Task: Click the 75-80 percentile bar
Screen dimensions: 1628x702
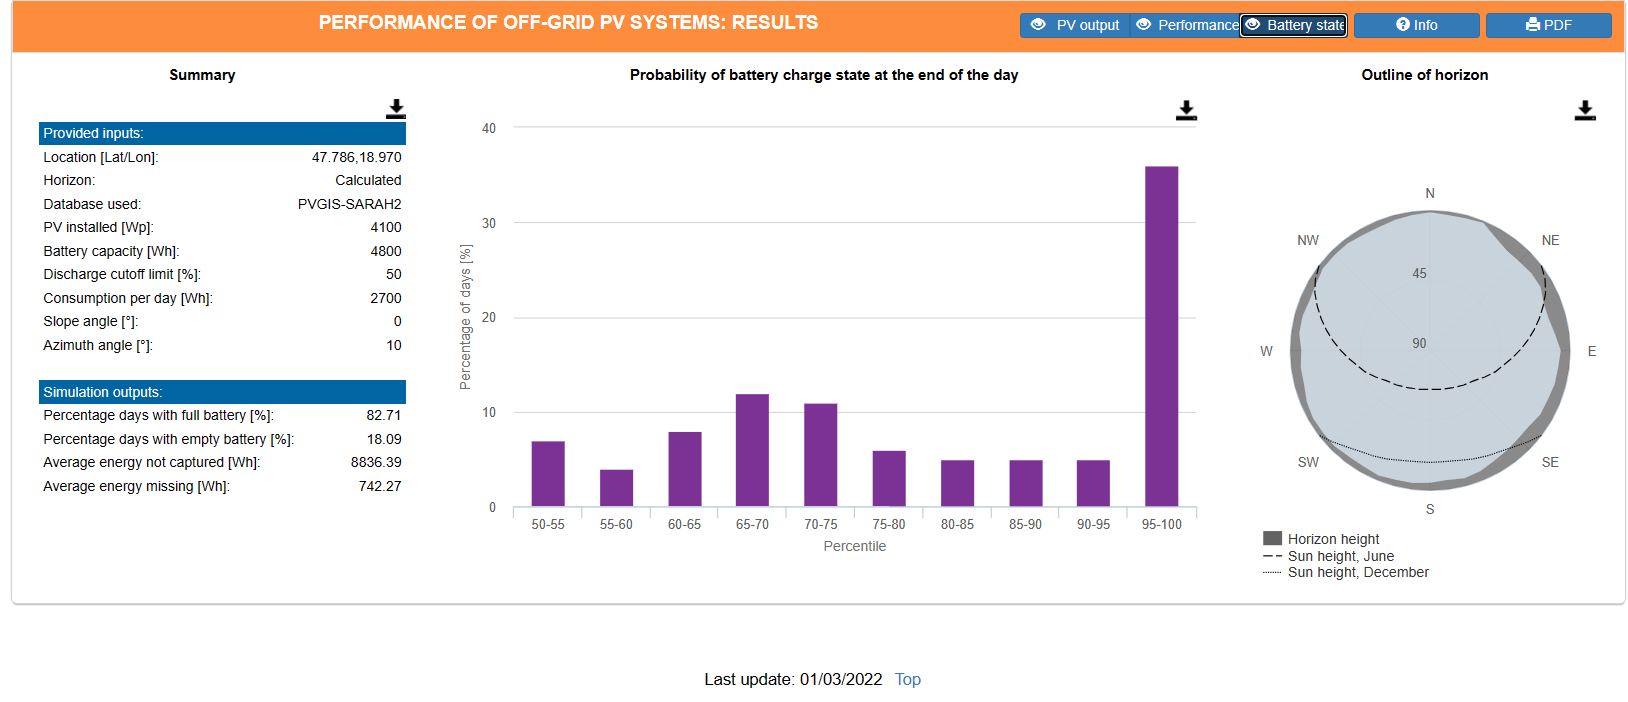Action: [x=888, y=479]
